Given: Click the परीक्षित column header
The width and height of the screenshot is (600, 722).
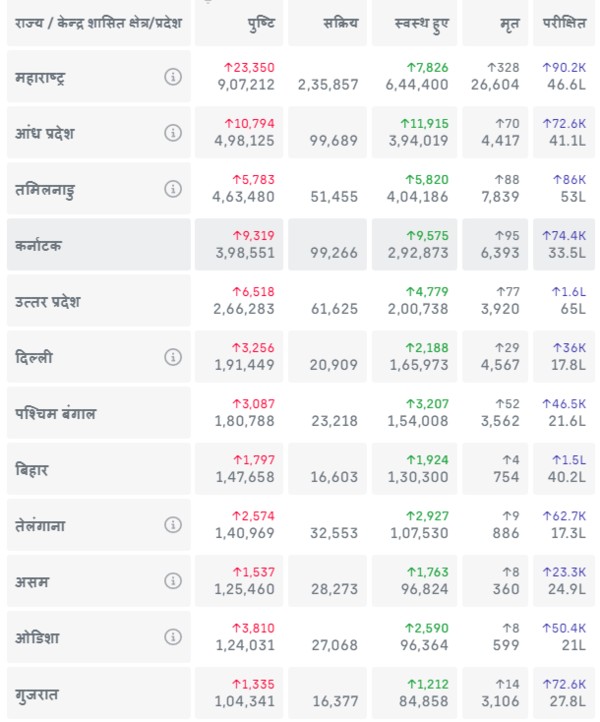Looking at the screenshot, I should (x=565, y=22).
